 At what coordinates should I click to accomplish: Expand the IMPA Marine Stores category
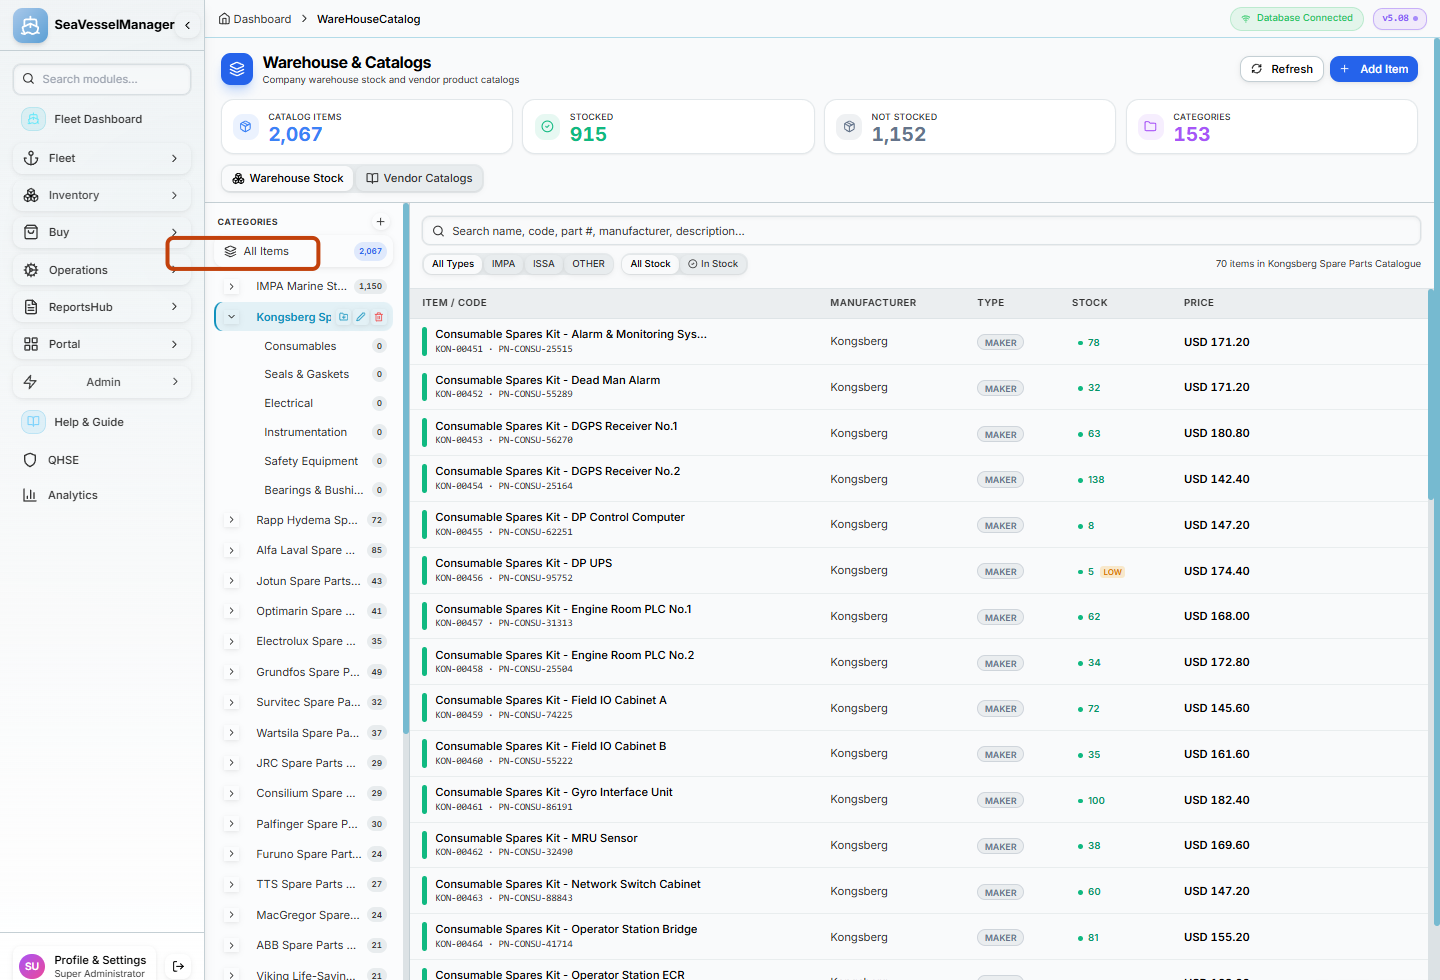pos(232,286)
